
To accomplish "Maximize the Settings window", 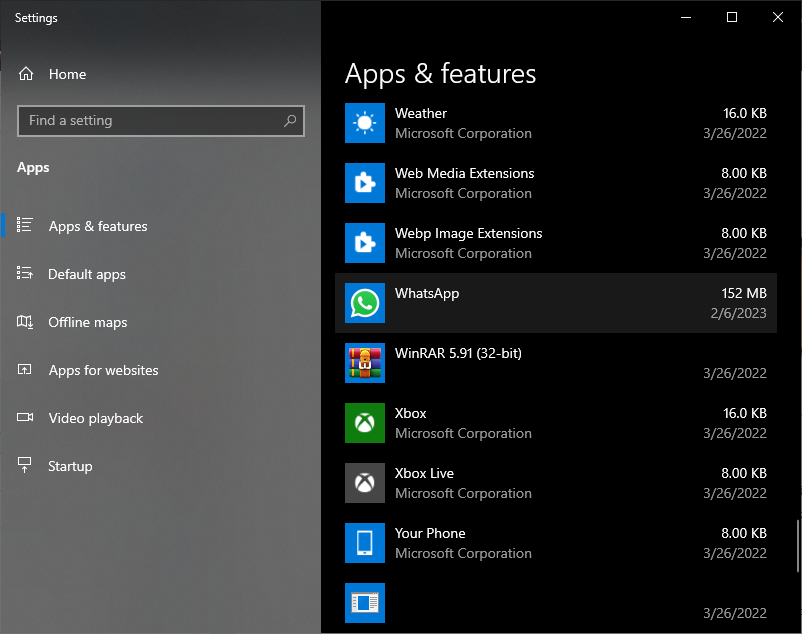I will 732,17.
